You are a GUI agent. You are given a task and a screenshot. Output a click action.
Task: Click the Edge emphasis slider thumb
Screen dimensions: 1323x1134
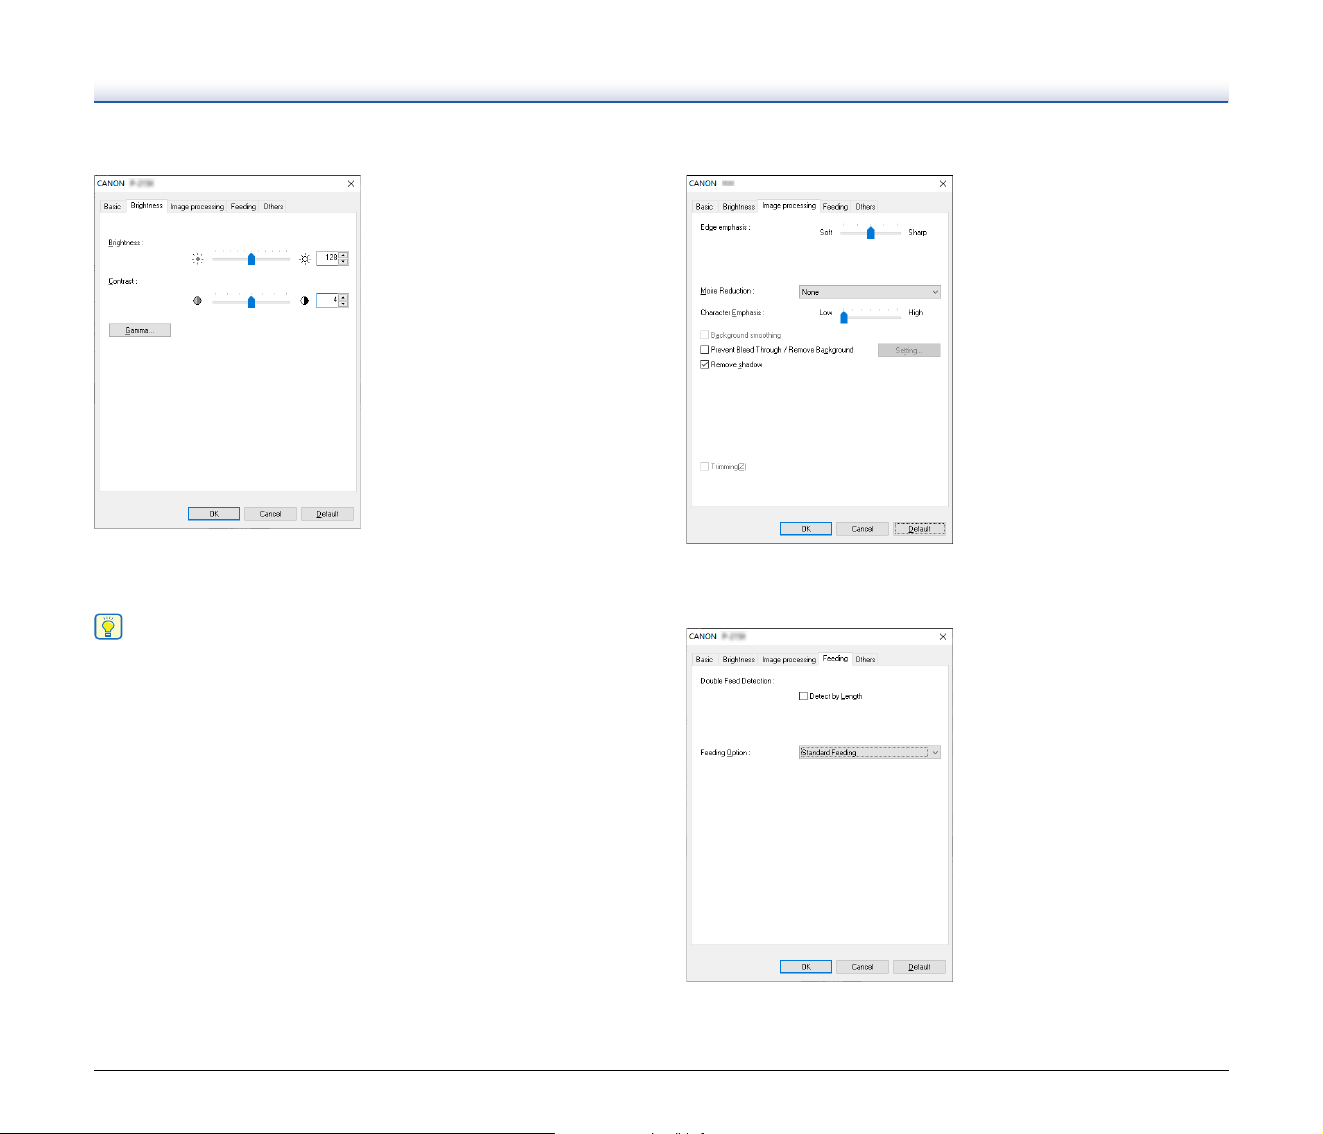click(x=871, y=232)
